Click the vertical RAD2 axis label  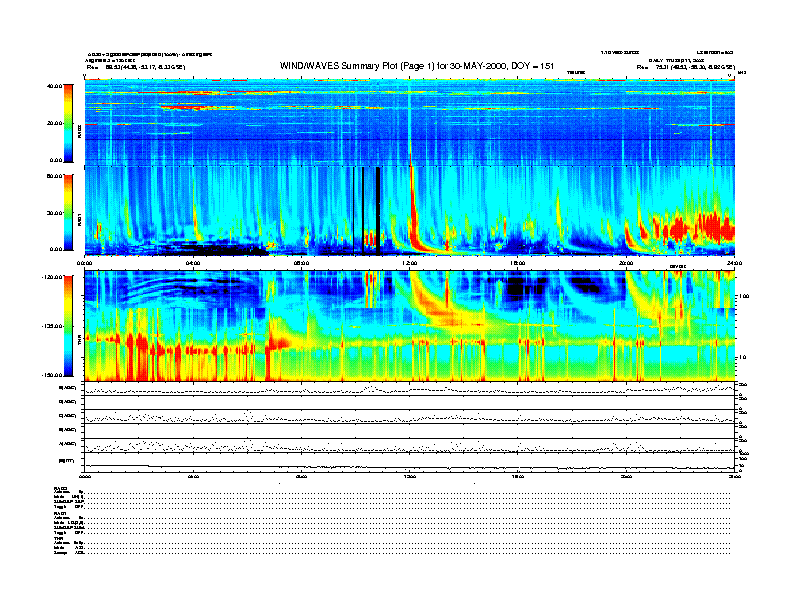coord(79,133)
